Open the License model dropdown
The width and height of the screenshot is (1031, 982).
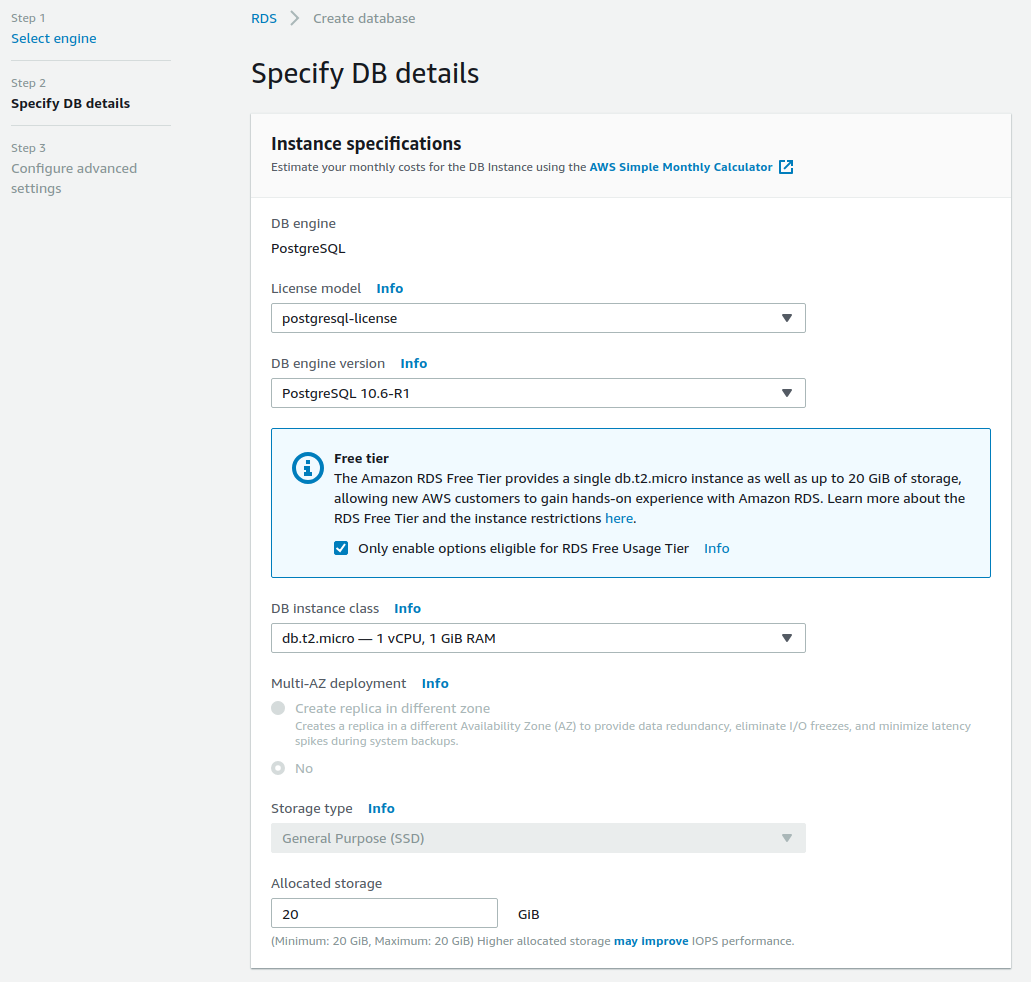click(538, 318)
